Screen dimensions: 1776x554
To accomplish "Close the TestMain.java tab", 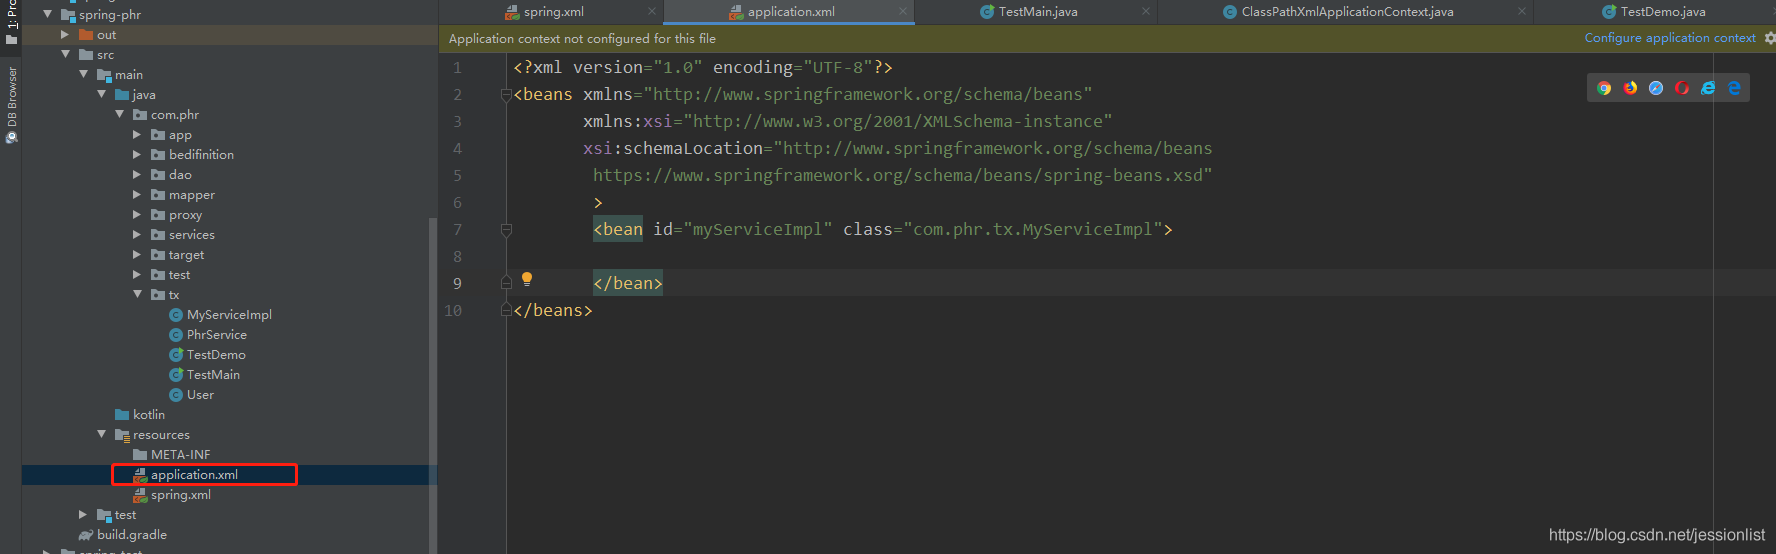I will pyautogui.click(x=1146, y=12).
